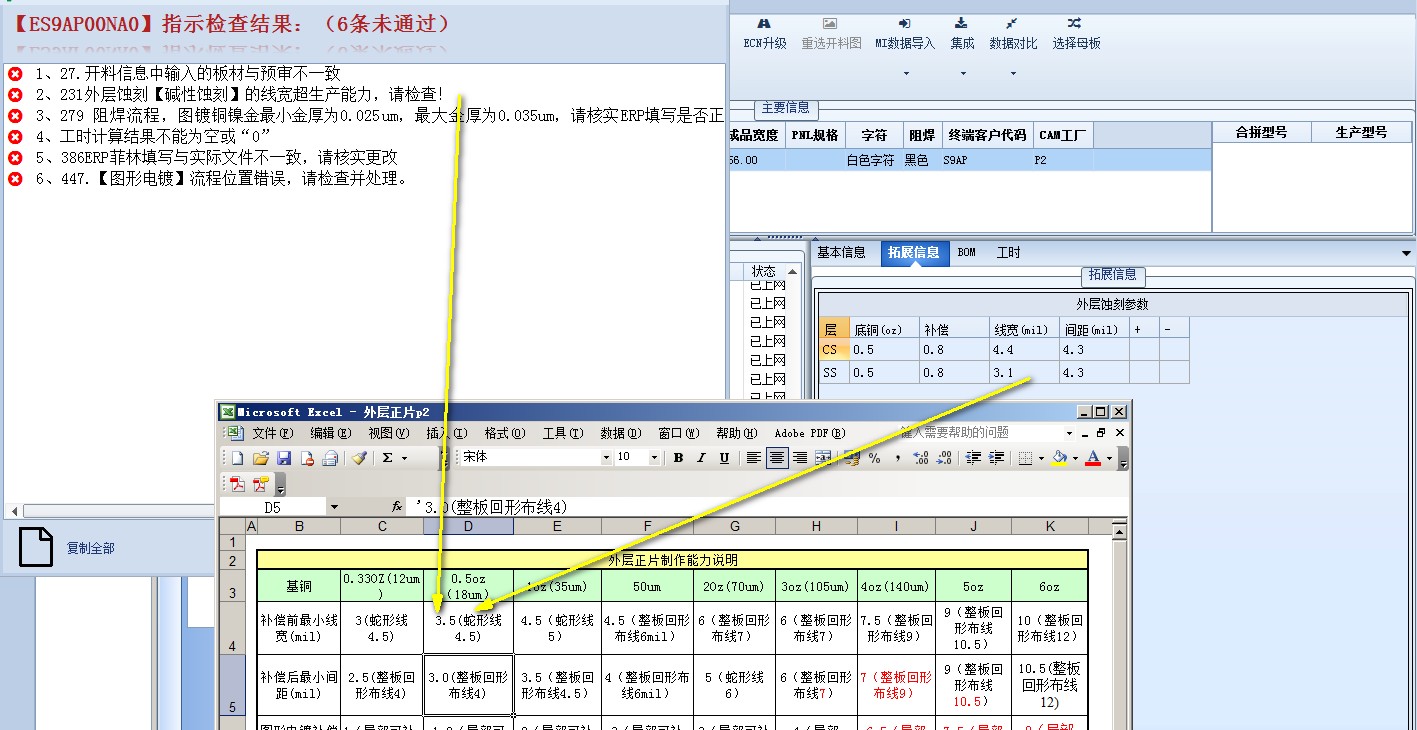
Task: Open the 数据对比 dropdown arrow
Action: (x=1013, y=74)
